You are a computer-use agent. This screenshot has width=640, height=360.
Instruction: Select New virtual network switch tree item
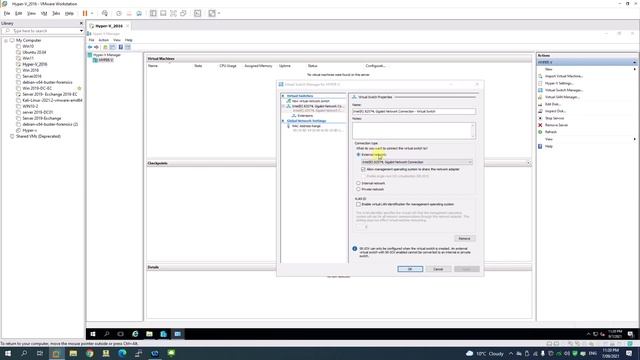[311, 101]
